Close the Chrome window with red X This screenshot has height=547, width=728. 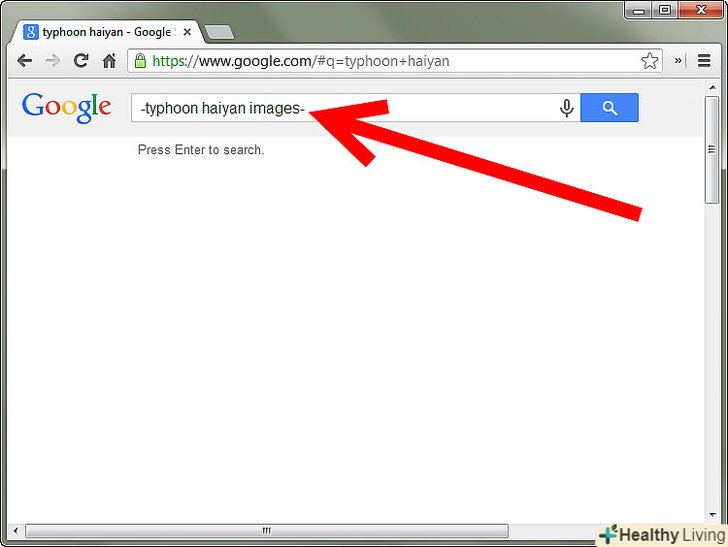[x=701, y=10]
